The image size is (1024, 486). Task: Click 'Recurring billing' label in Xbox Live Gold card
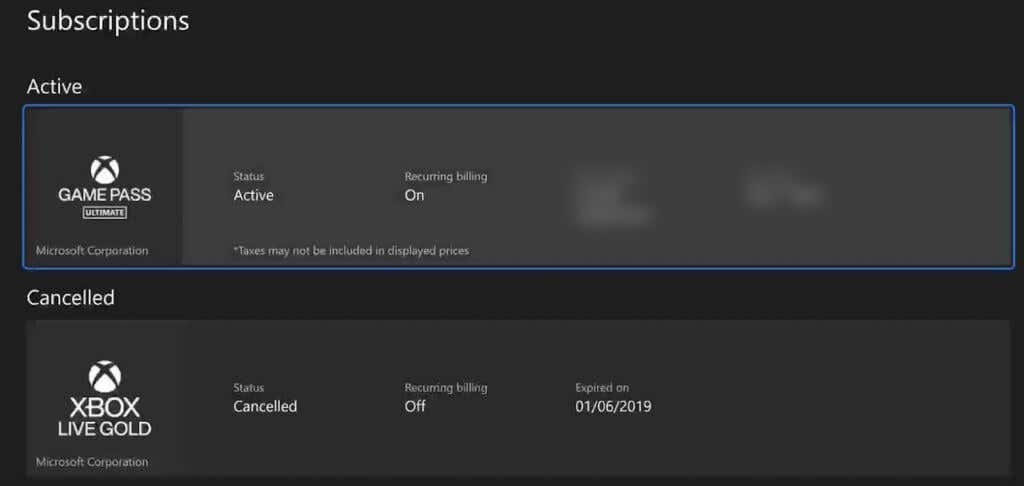(446, 388)
